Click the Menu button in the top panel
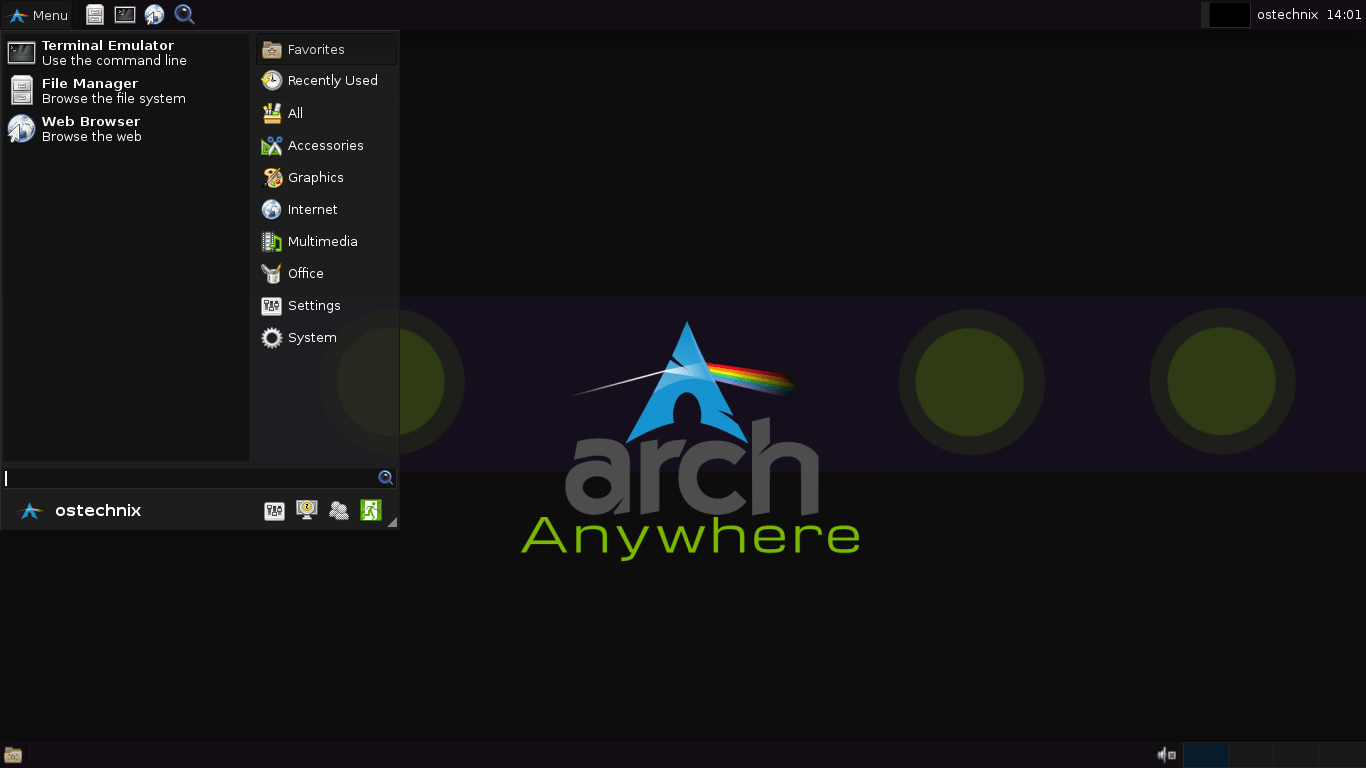The width and height of the screenshot is (1366, 768). pyautogui.click(x=38, y=15)
